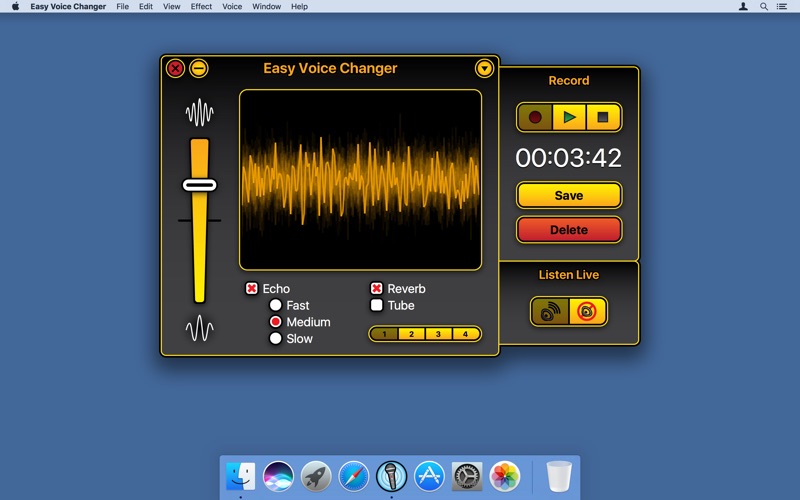The width and height of the screenshot is (800, 500).
Task: Delete the current recording
Action: [x=569, y=230]
